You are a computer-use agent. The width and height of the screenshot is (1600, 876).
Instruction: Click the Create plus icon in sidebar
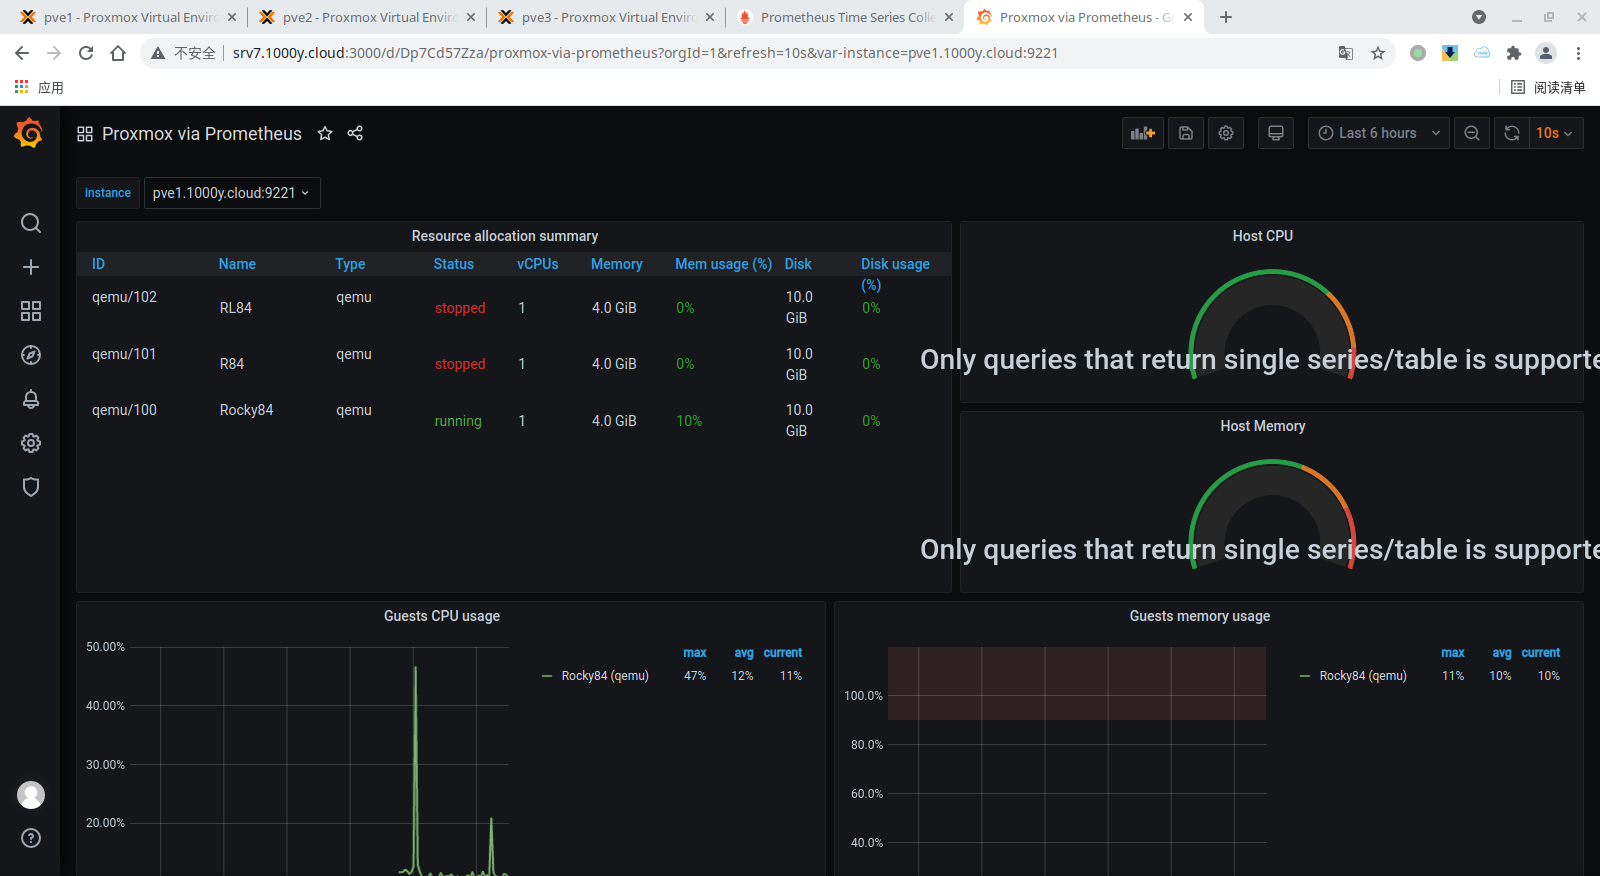31,267
